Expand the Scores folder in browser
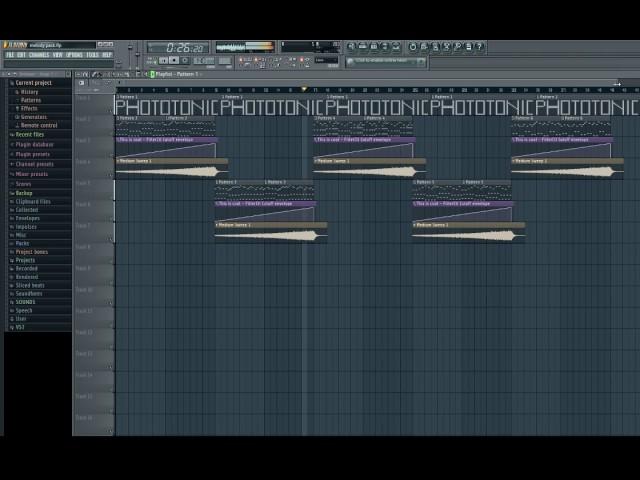The height and width of the screenshot is (480, 640). tap(23, 184)
